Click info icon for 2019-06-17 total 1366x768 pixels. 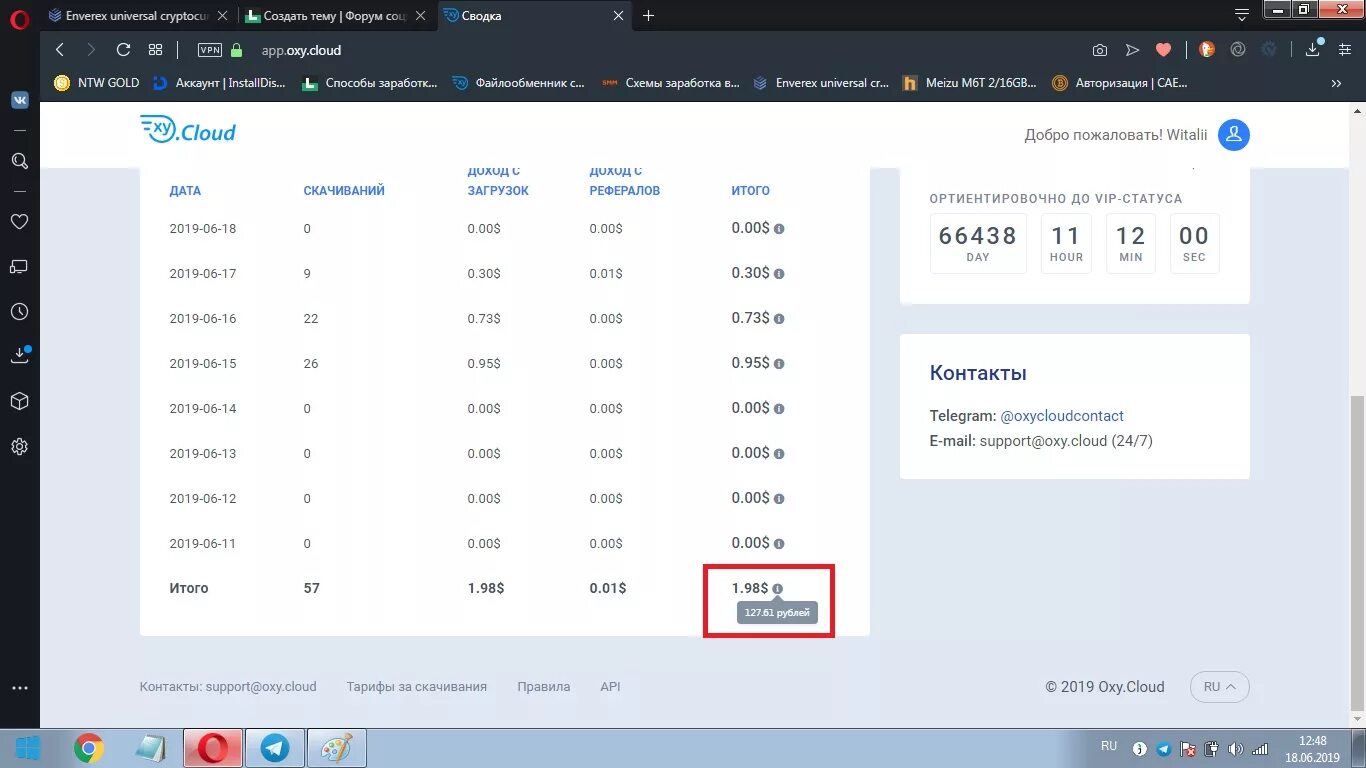point(779,274)
